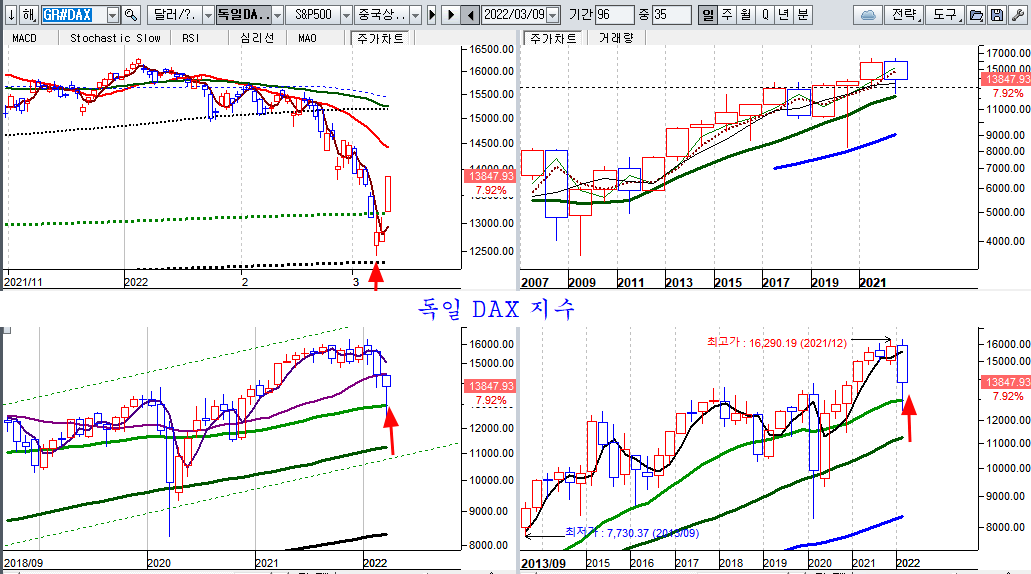The height and width of the screenshot is (574, 1031).
Task: Switch to the 월 (monthly) period toggle
Action: pos(746,15)
